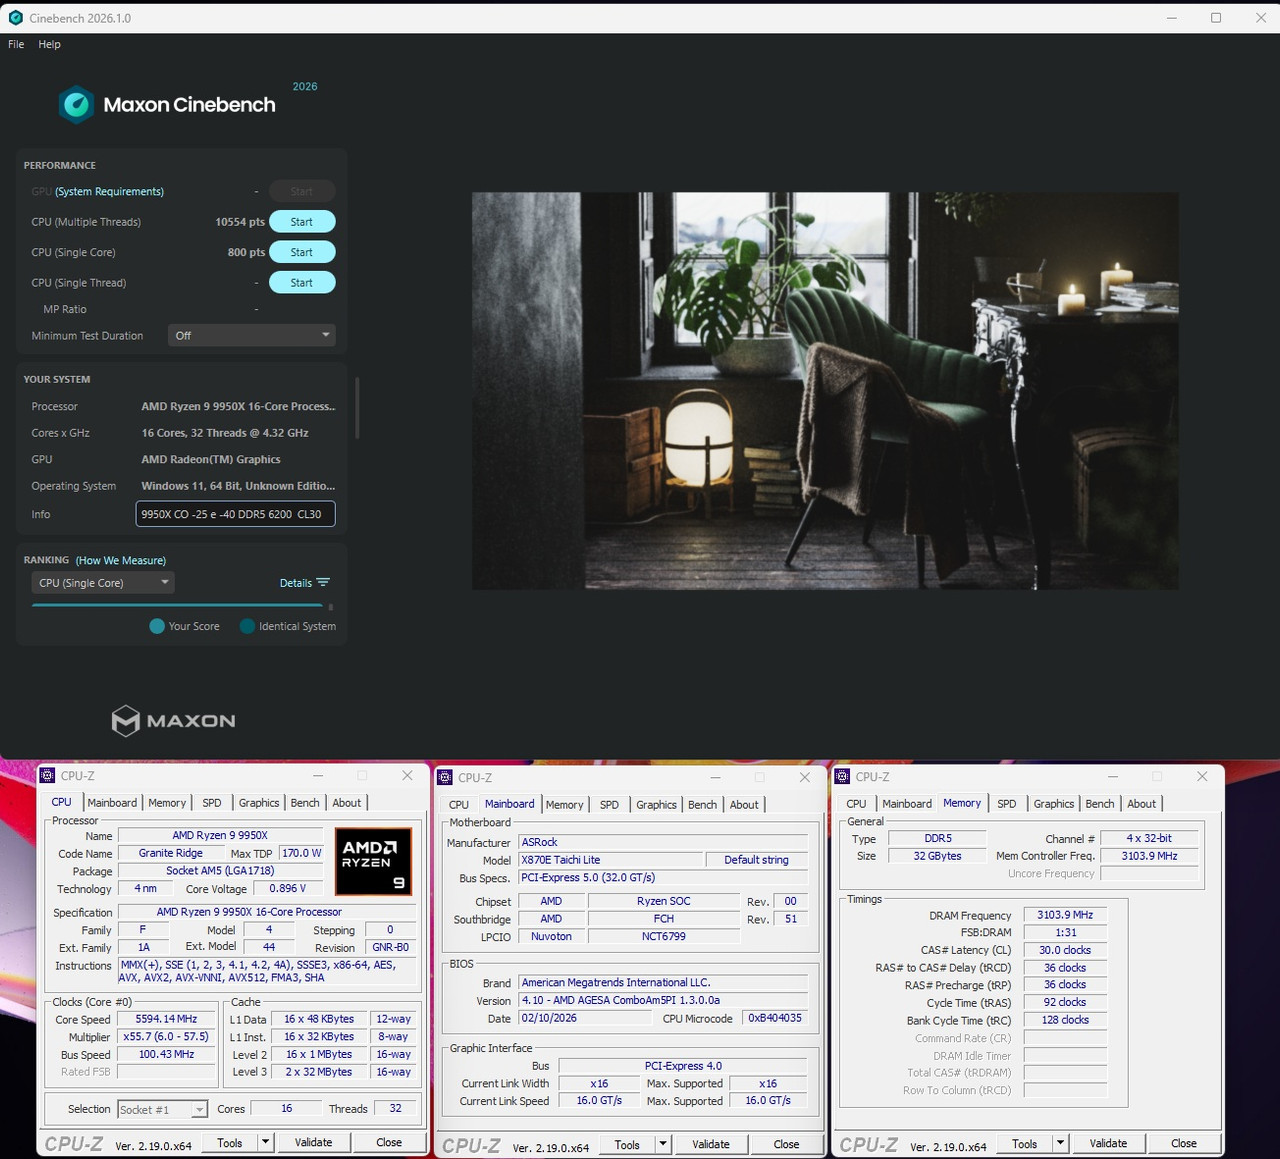Click the rendered room scene preview
The width and height of the screenshot is (1280, 1159).
tap(825, 391)
